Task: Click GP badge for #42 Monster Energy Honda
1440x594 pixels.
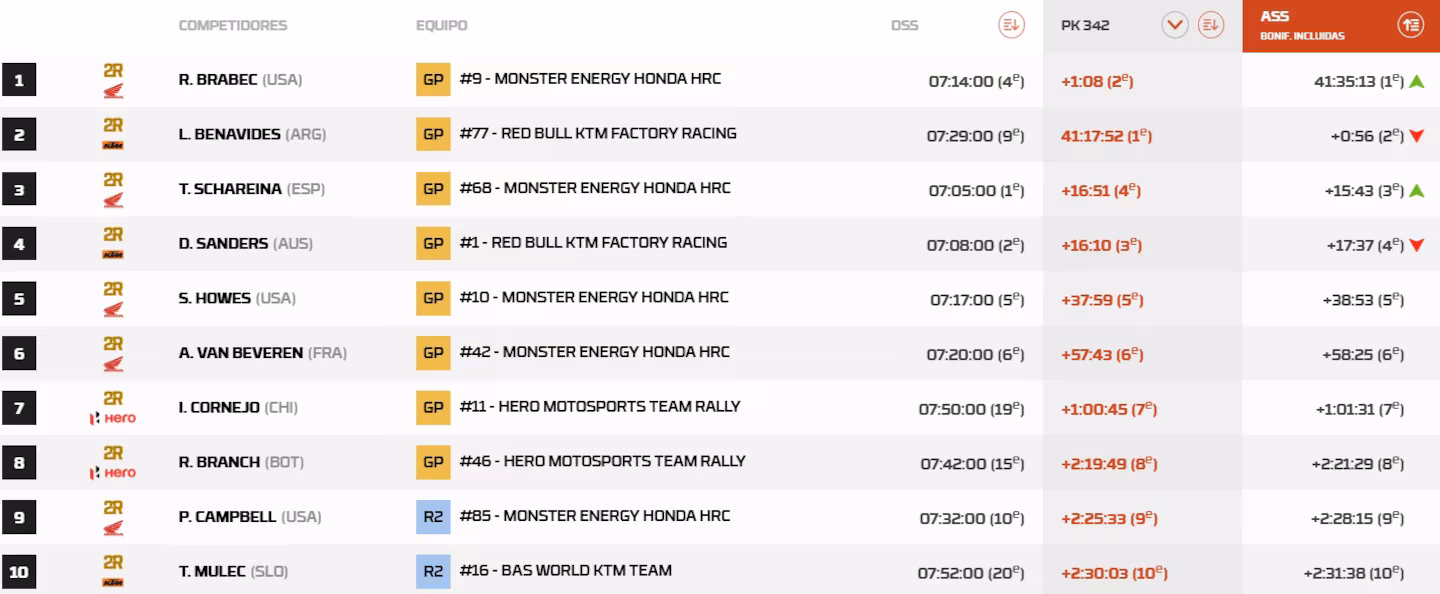Action: pos(433,352)
